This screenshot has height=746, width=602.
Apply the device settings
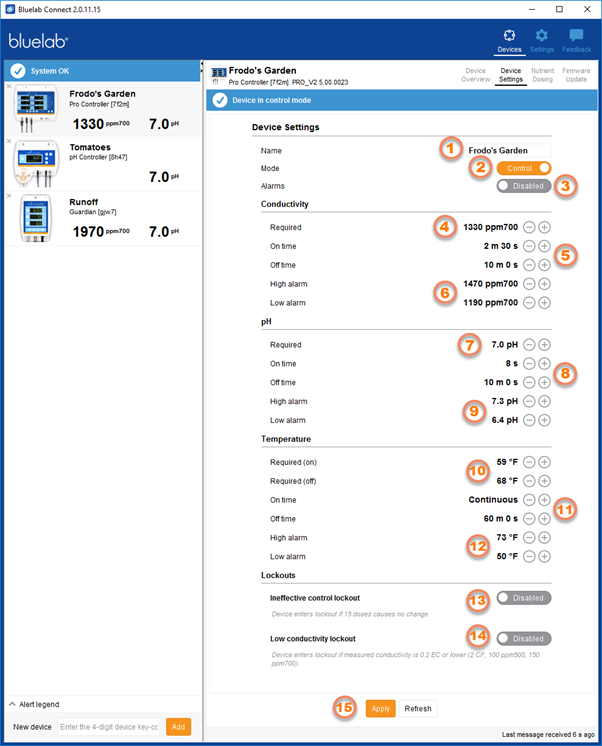tap(380, 708)
